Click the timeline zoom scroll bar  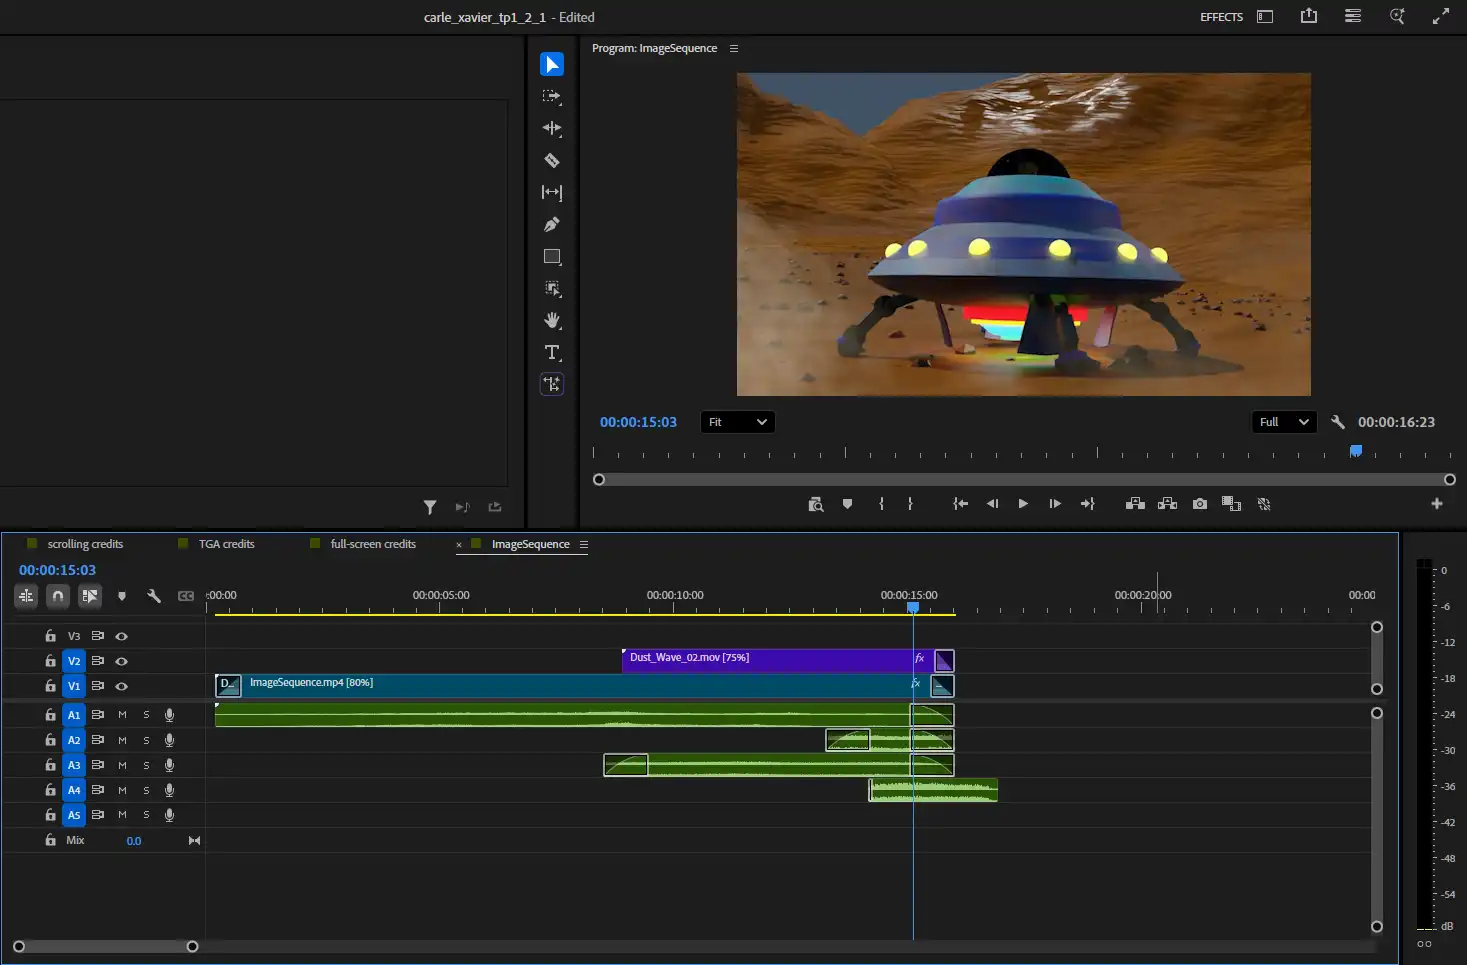[105, 946]
